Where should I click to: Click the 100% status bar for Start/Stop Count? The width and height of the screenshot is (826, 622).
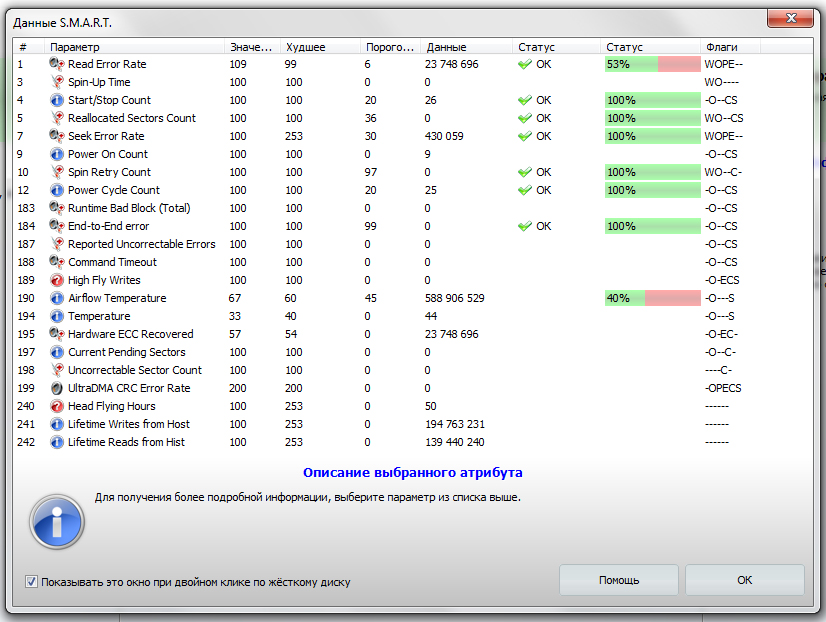coord(653,100)
